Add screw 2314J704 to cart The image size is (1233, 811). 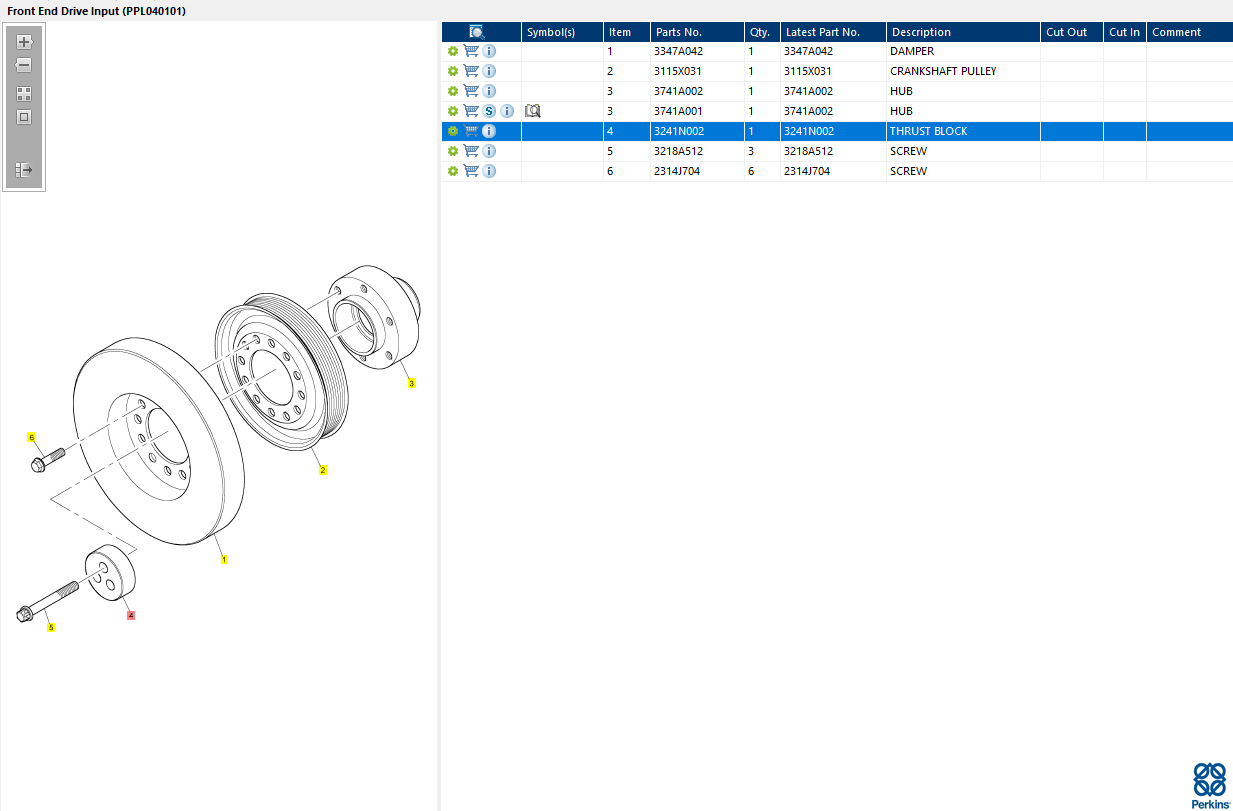(x=471, y=171)
